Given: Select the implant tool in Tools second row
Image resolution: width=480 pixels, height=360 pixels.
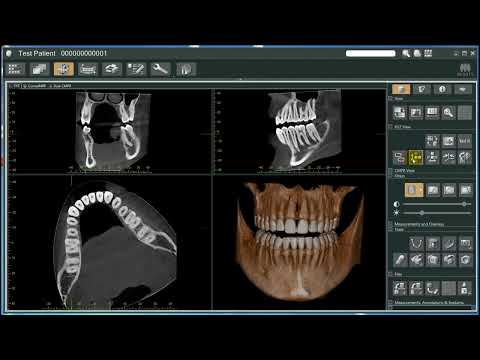Looking at the screenshot, I should pyautogui.click(x=400, y=260).
